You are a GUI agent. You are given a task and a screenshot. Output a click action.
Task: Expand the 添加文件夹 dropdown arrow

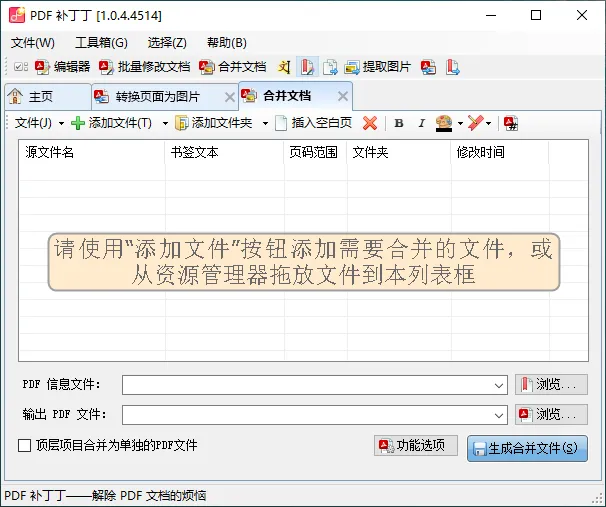(x=265, y=124)
